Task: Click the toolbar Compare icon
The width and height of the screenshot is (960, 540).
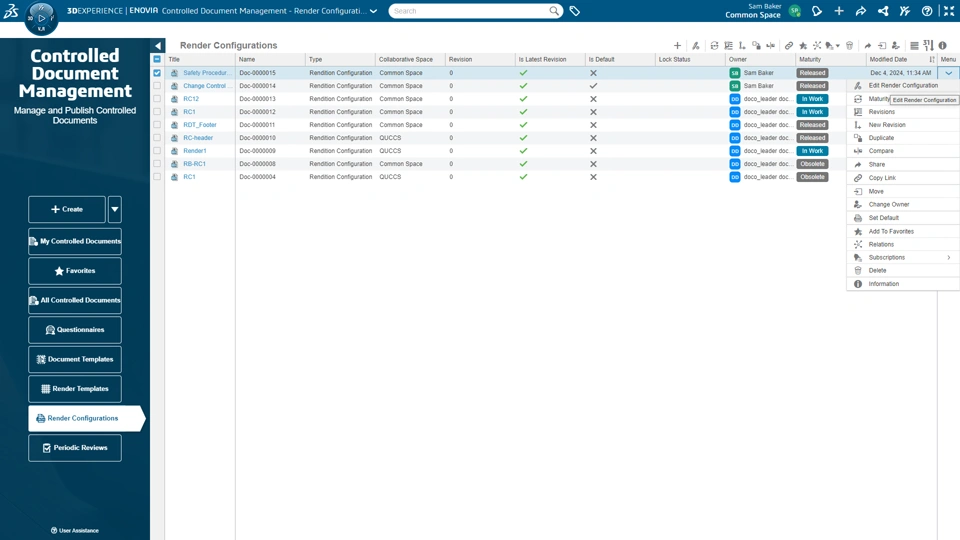Action: 770,45
